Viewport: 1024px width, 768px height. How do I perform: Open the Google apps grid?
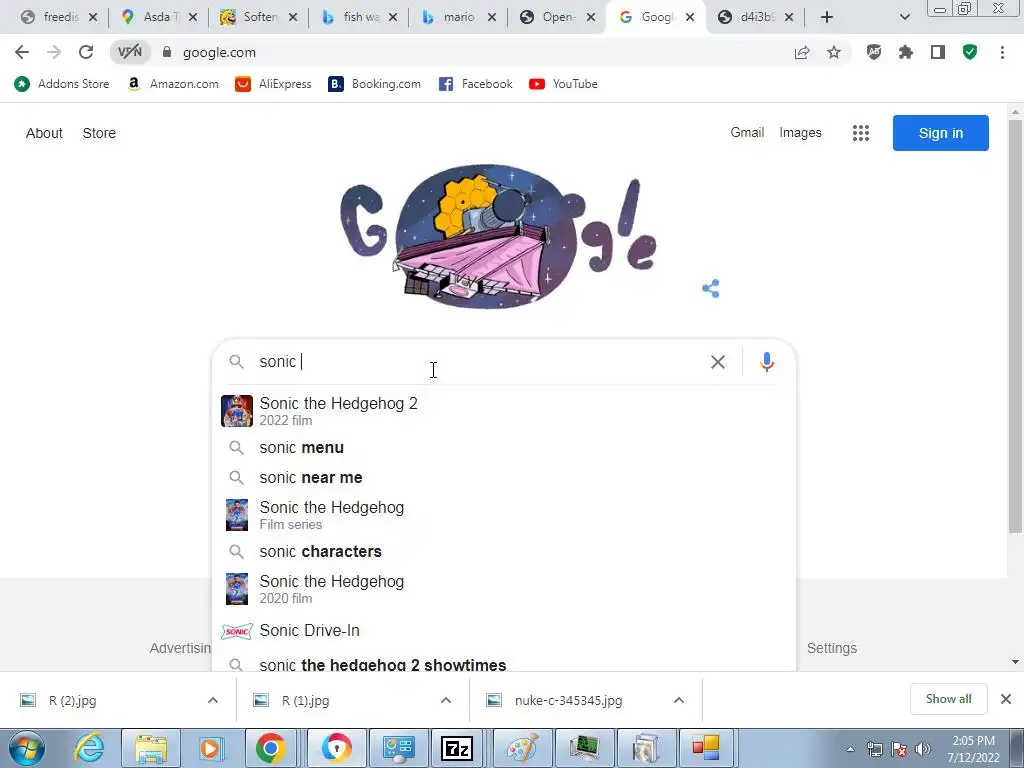pyautogui.click(x=861, y=133)
